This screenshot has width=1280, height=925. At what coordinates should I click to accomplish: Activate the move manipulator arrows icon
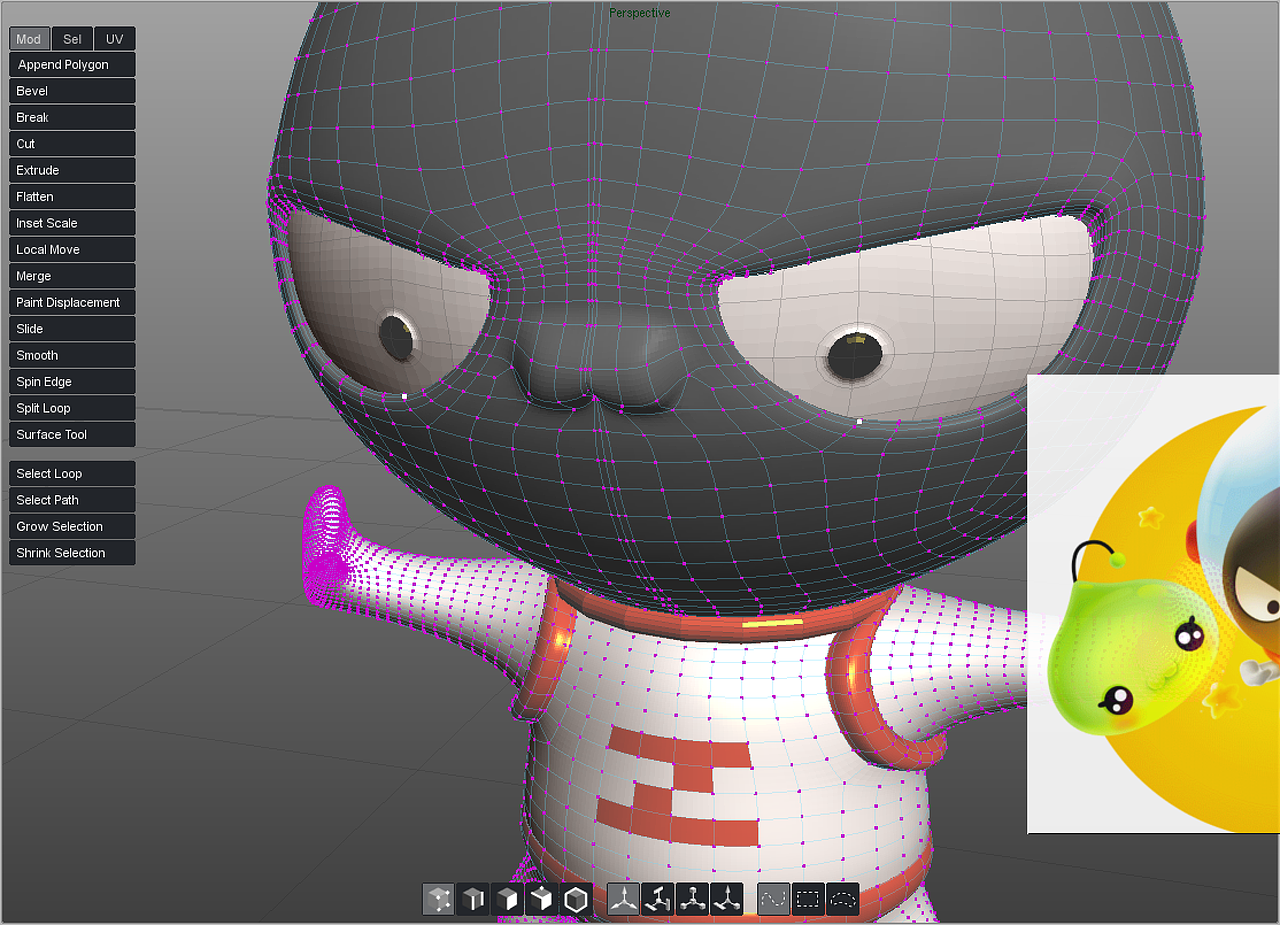tap(622, 899)
